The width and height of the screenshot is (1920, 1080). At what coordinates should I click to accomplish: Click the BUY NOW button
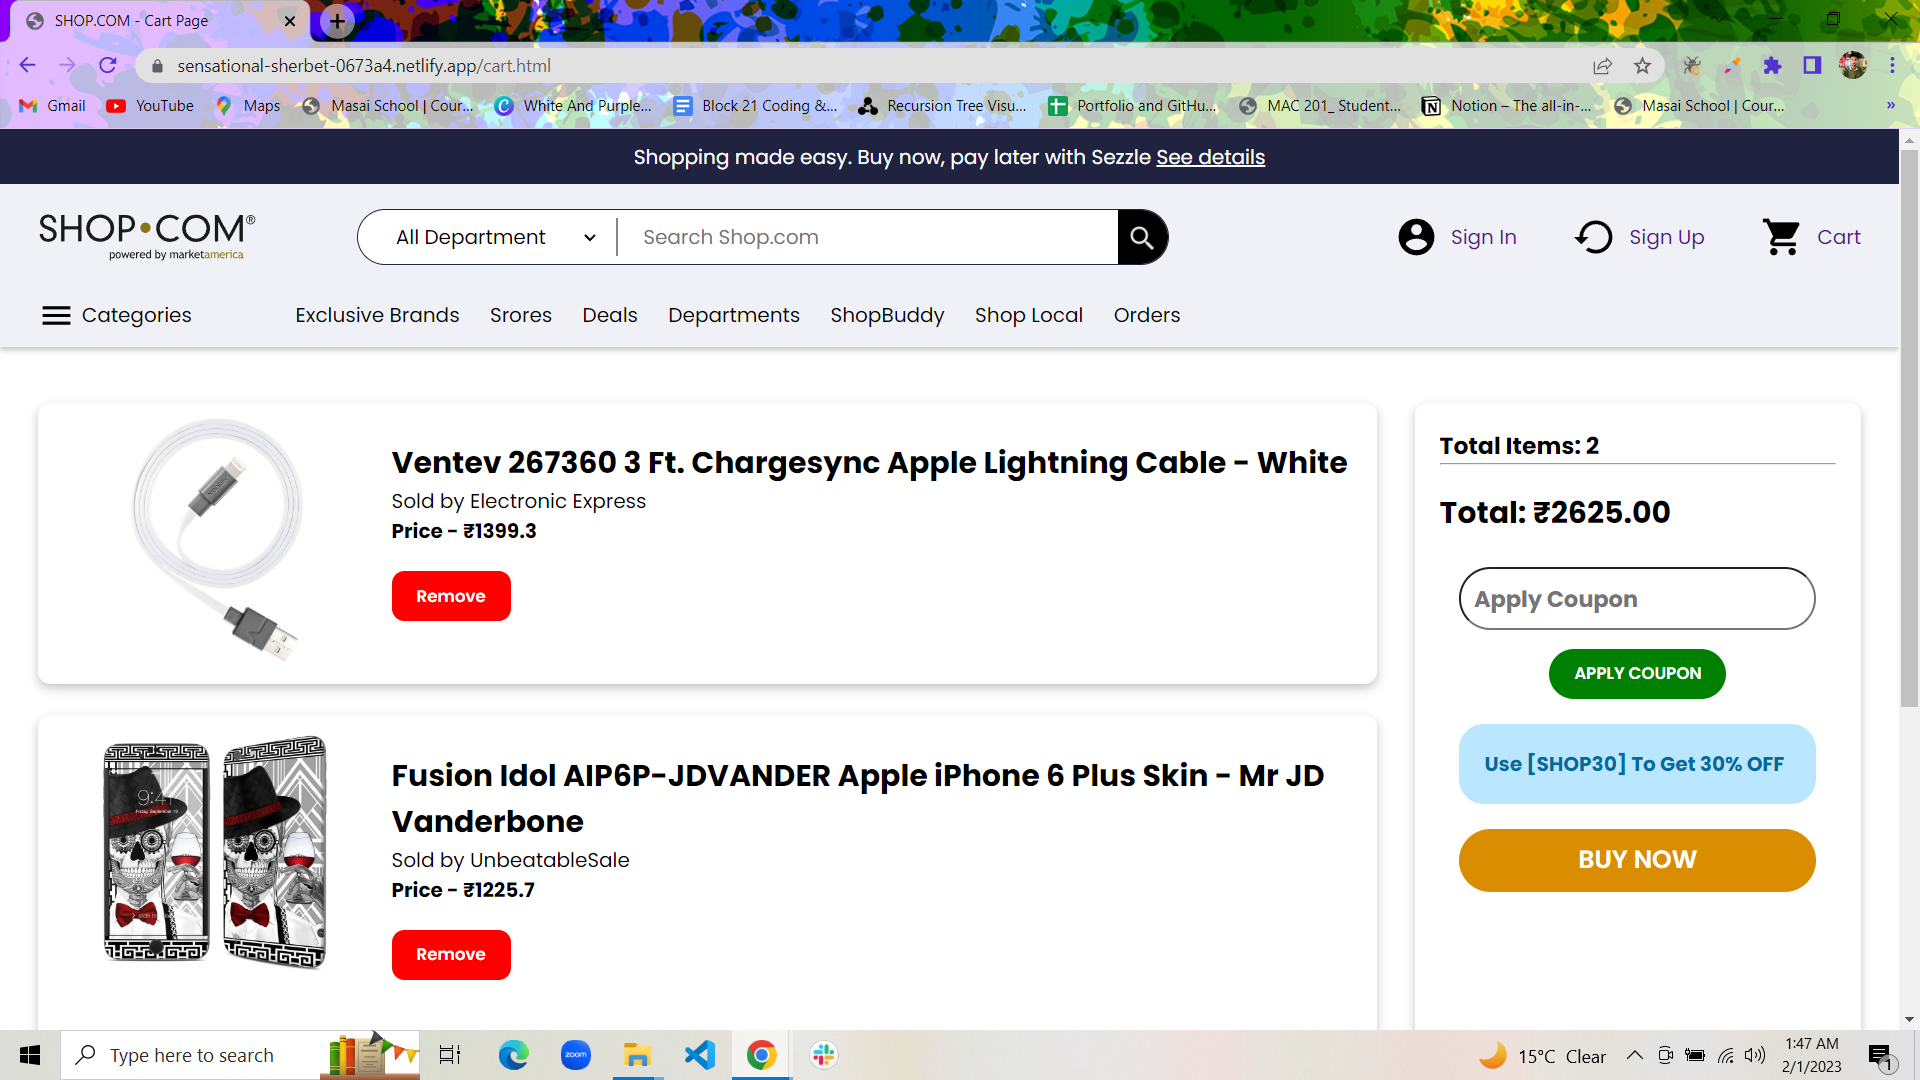(1637, 860)
